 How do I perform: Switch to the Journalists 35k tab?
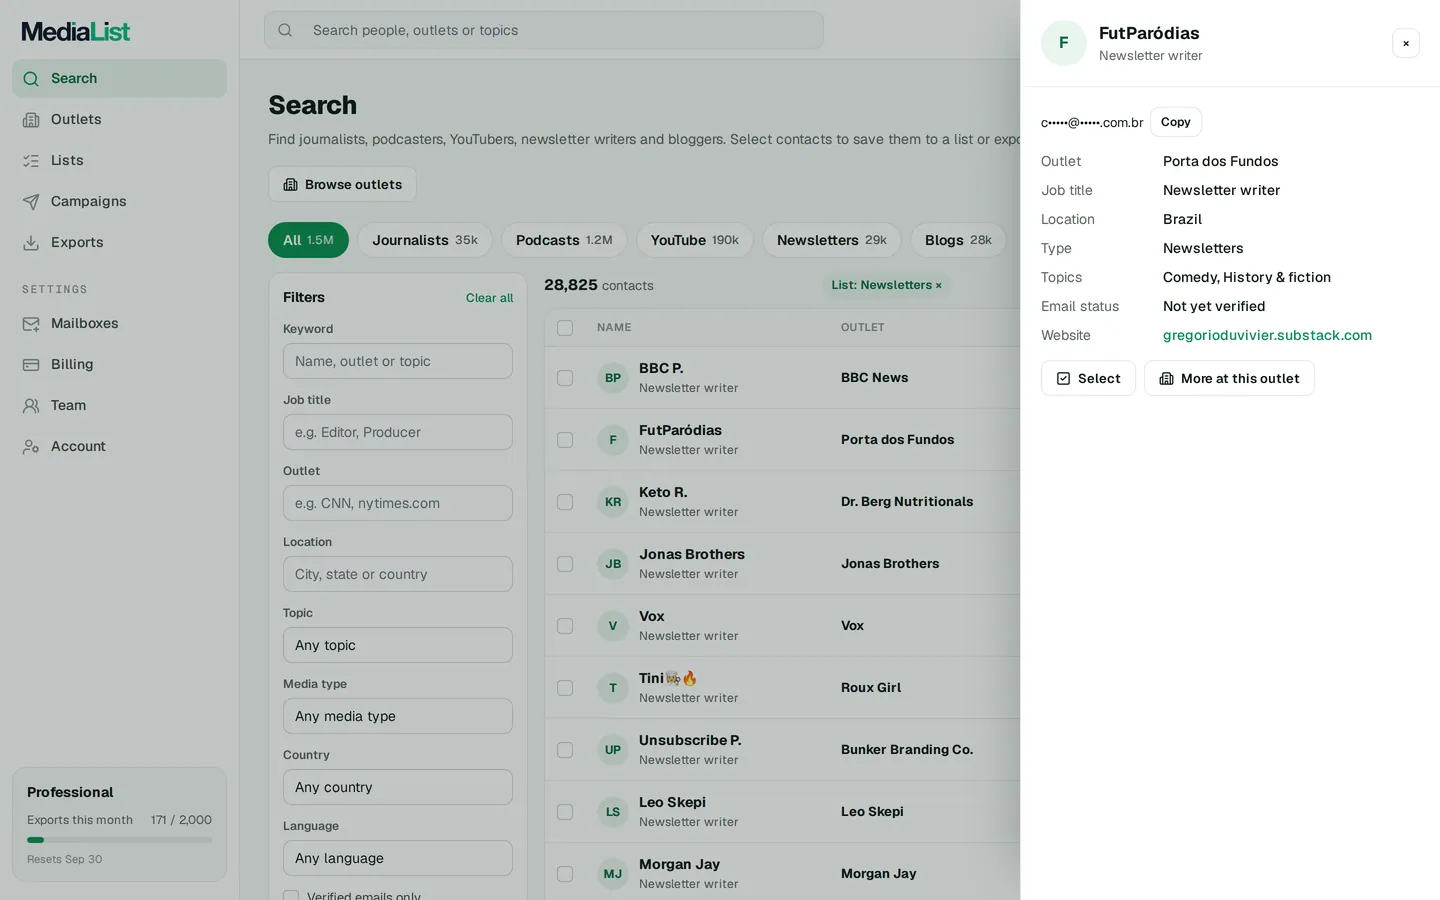tap(425, 240)
